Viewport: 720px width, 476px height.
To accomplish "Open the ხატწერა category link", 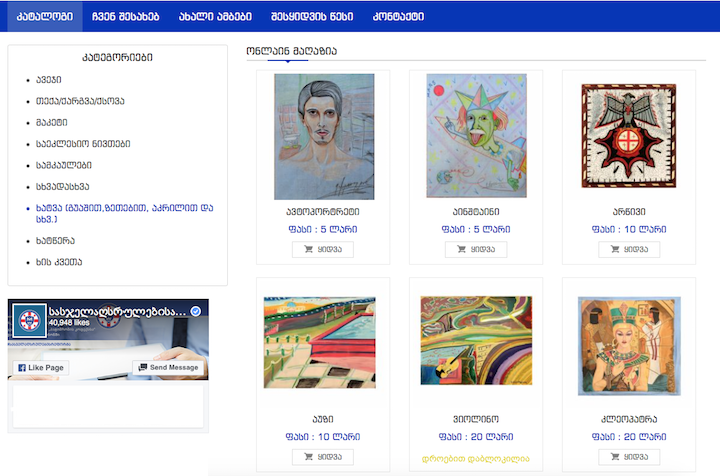I will click(56, 241).
